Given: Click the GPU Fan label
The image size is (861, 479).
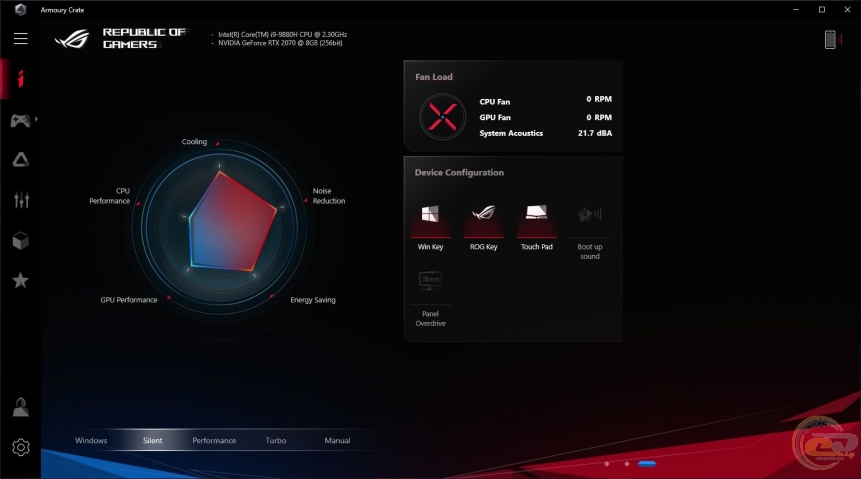Looking at the screenshot, I should [495, 118].
